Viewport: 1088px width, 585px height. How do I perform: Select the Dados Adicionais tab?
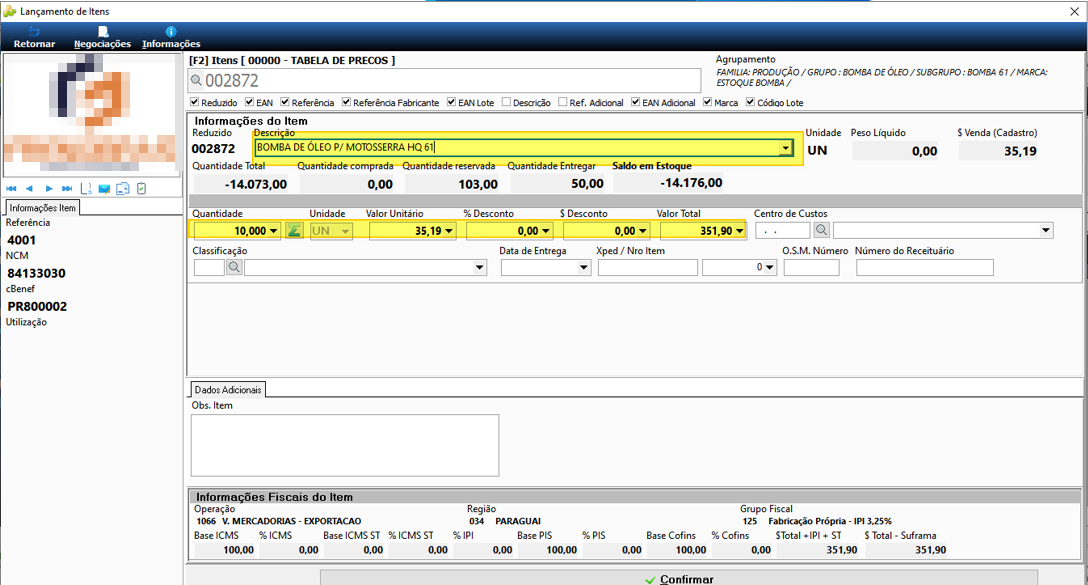coord(228,390)
